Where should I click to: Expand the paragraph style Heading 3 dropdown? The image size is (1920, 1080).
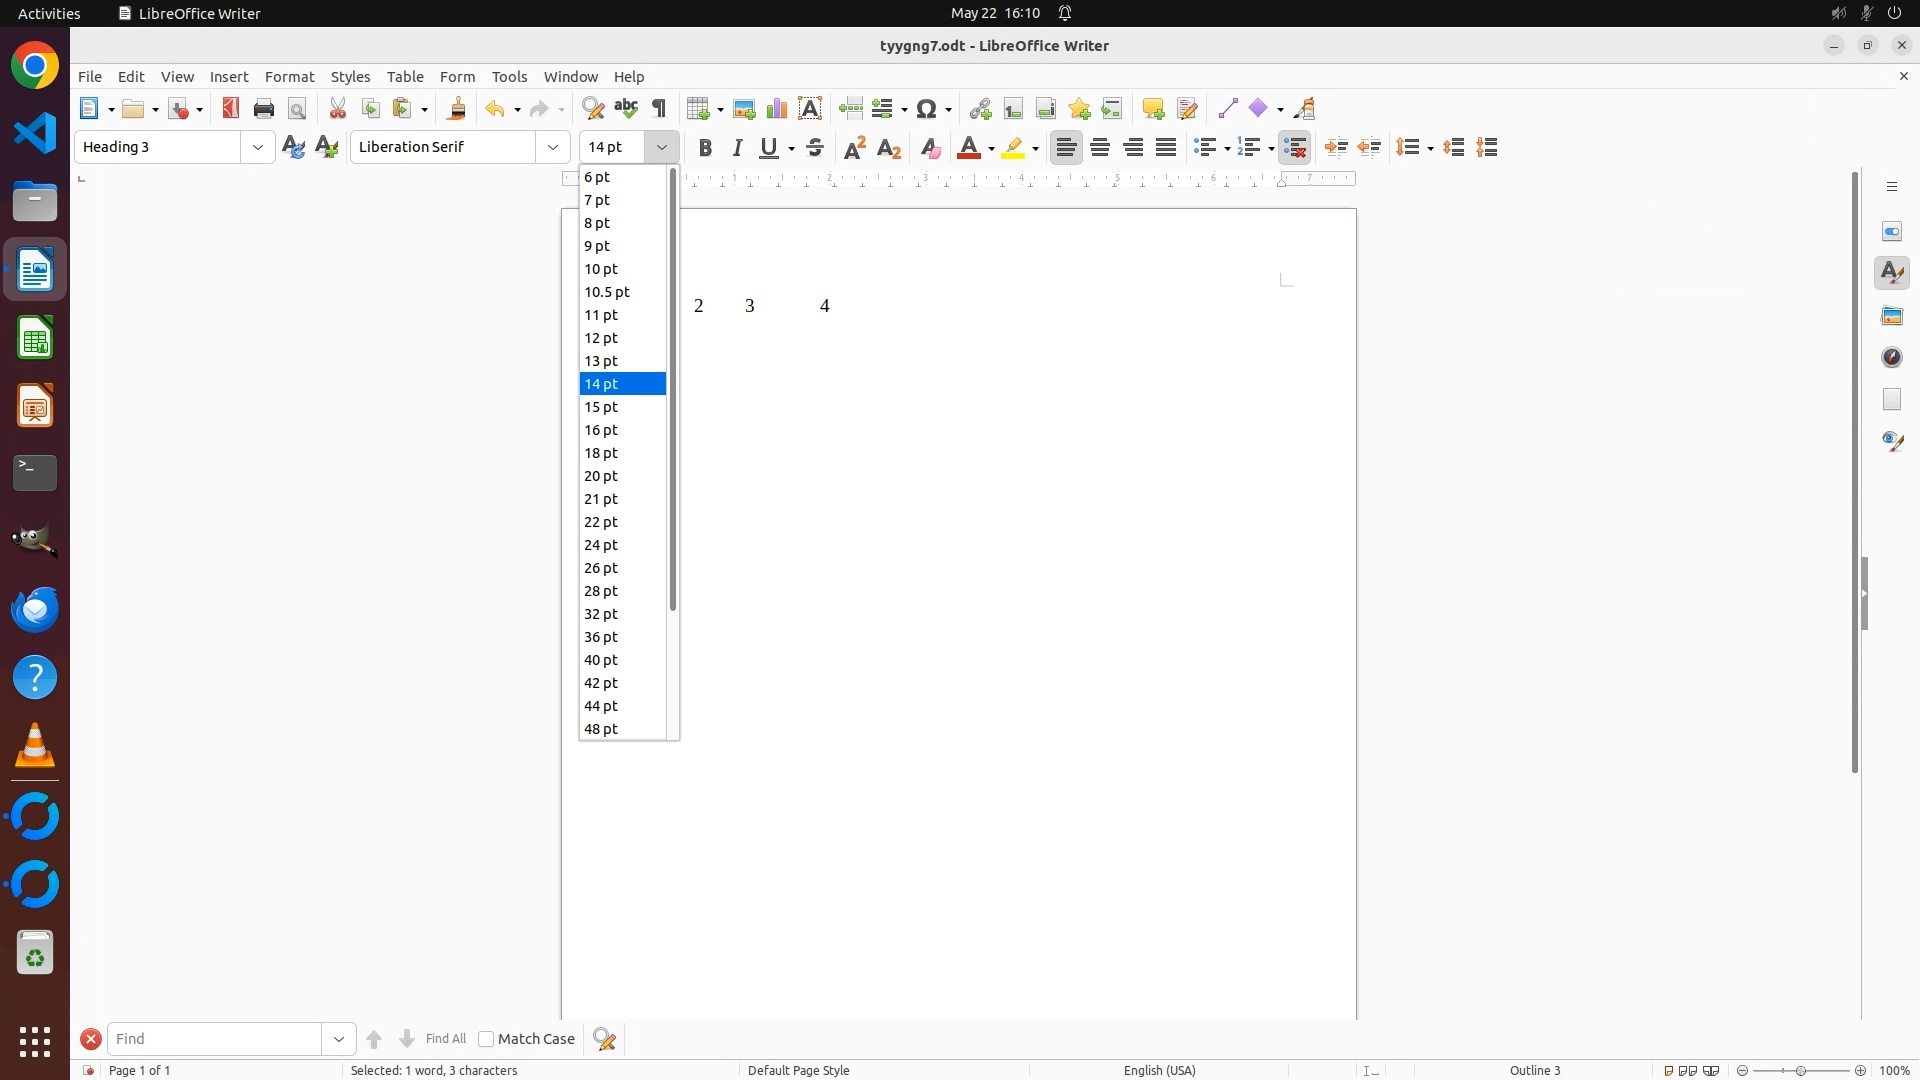pyautogui.click(x=258, y=147)
